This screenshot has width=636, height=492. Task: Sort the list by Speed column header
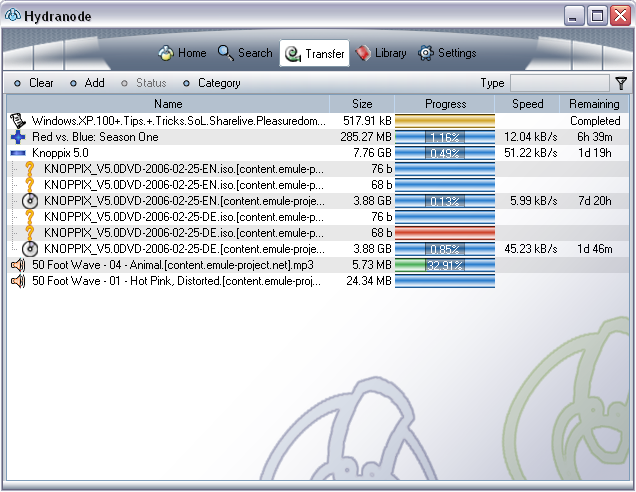click(x=527, y=104)
